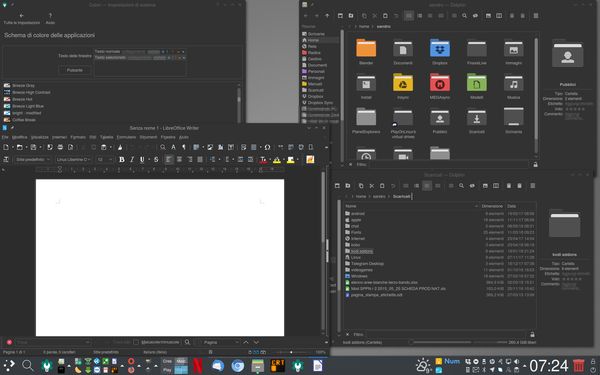Open font size dropdown showing 12
The width and height of the screenshot is (600, 375).
click(104, 160)
